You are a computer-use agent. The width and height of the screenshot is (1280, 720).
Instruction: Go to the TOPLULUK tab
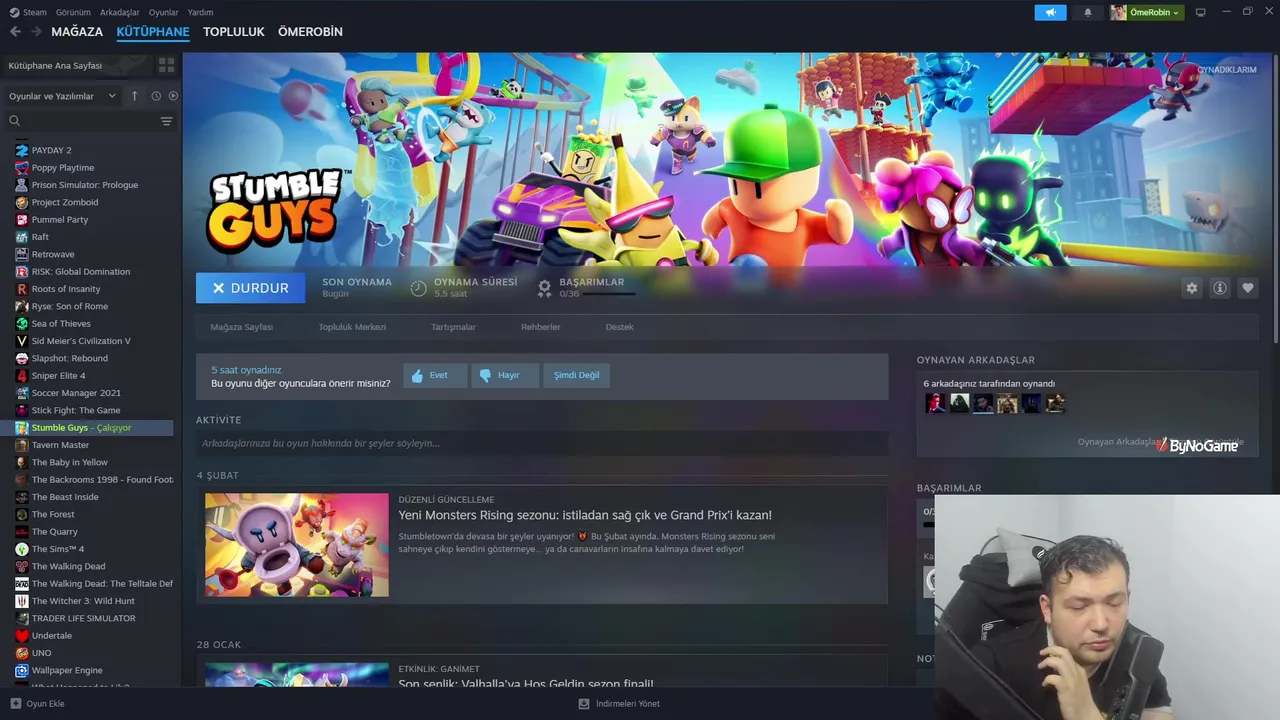pos(234,32)
